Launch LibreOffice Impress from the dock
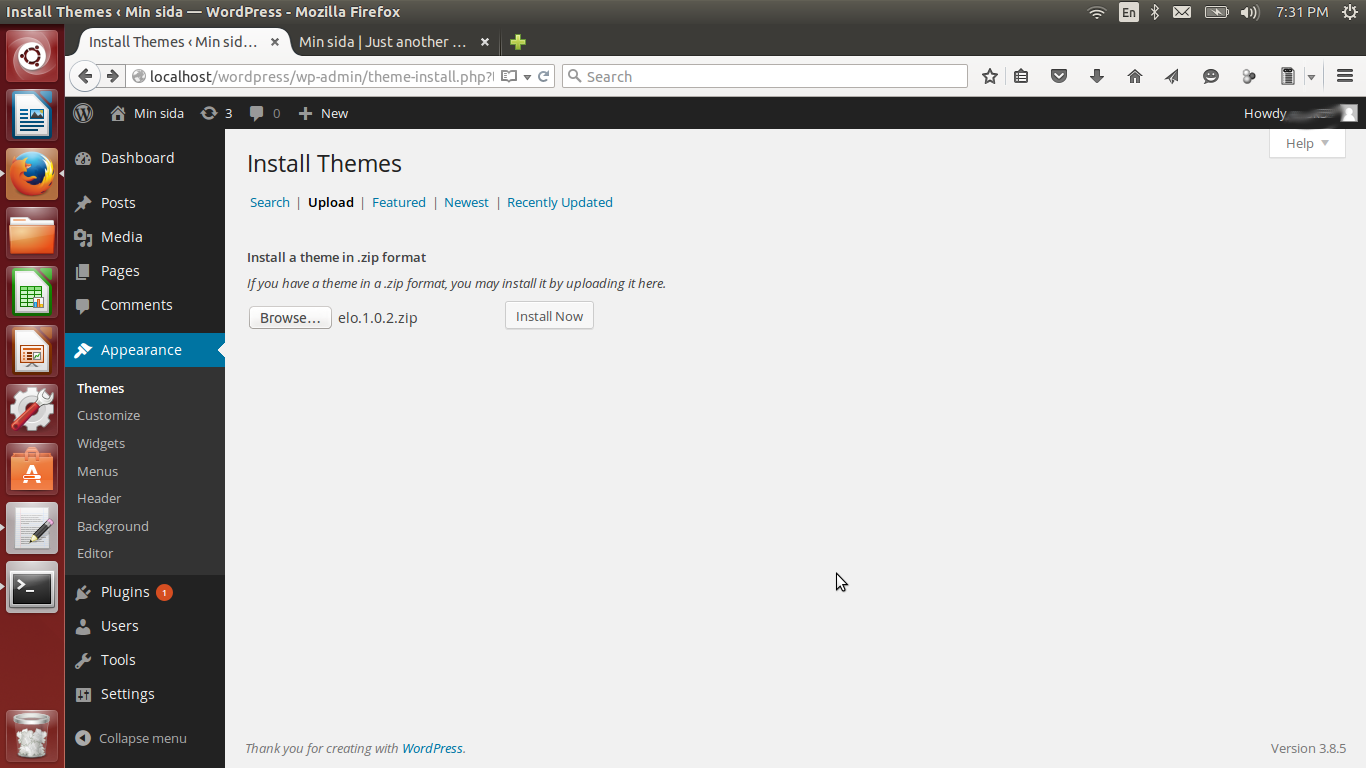This screenshot has width=1366, height=768. (32, 351)
